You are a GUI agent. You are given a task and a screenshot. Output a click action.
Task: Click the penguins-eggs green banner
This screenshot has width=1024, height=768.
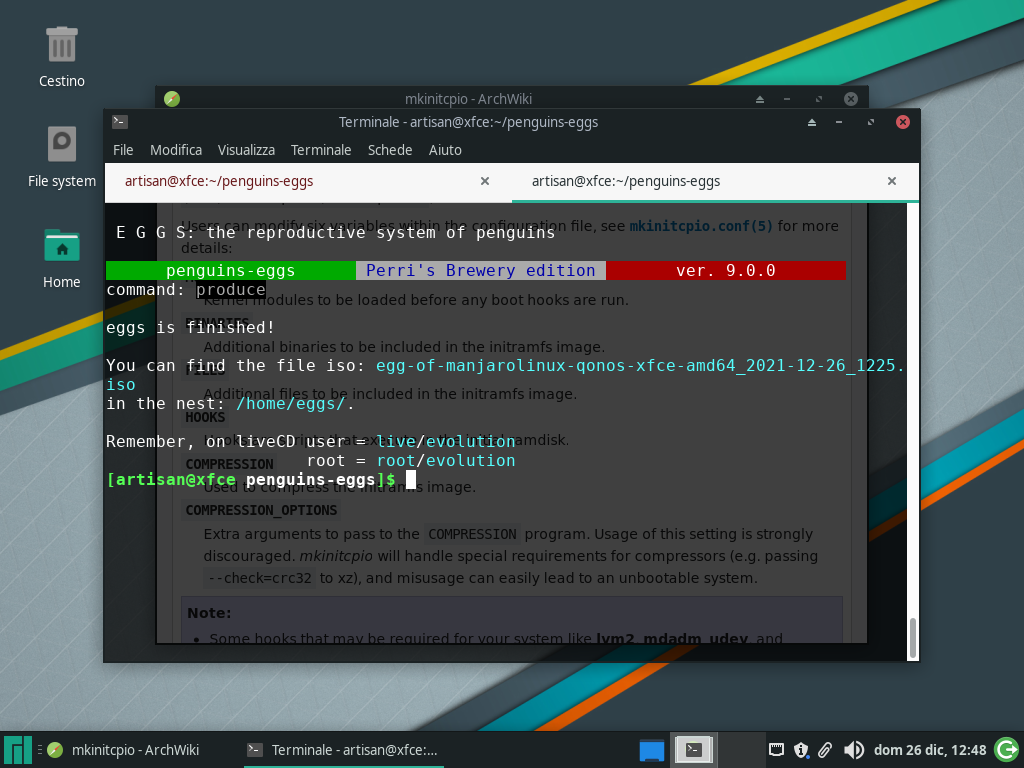pos(231,270)
